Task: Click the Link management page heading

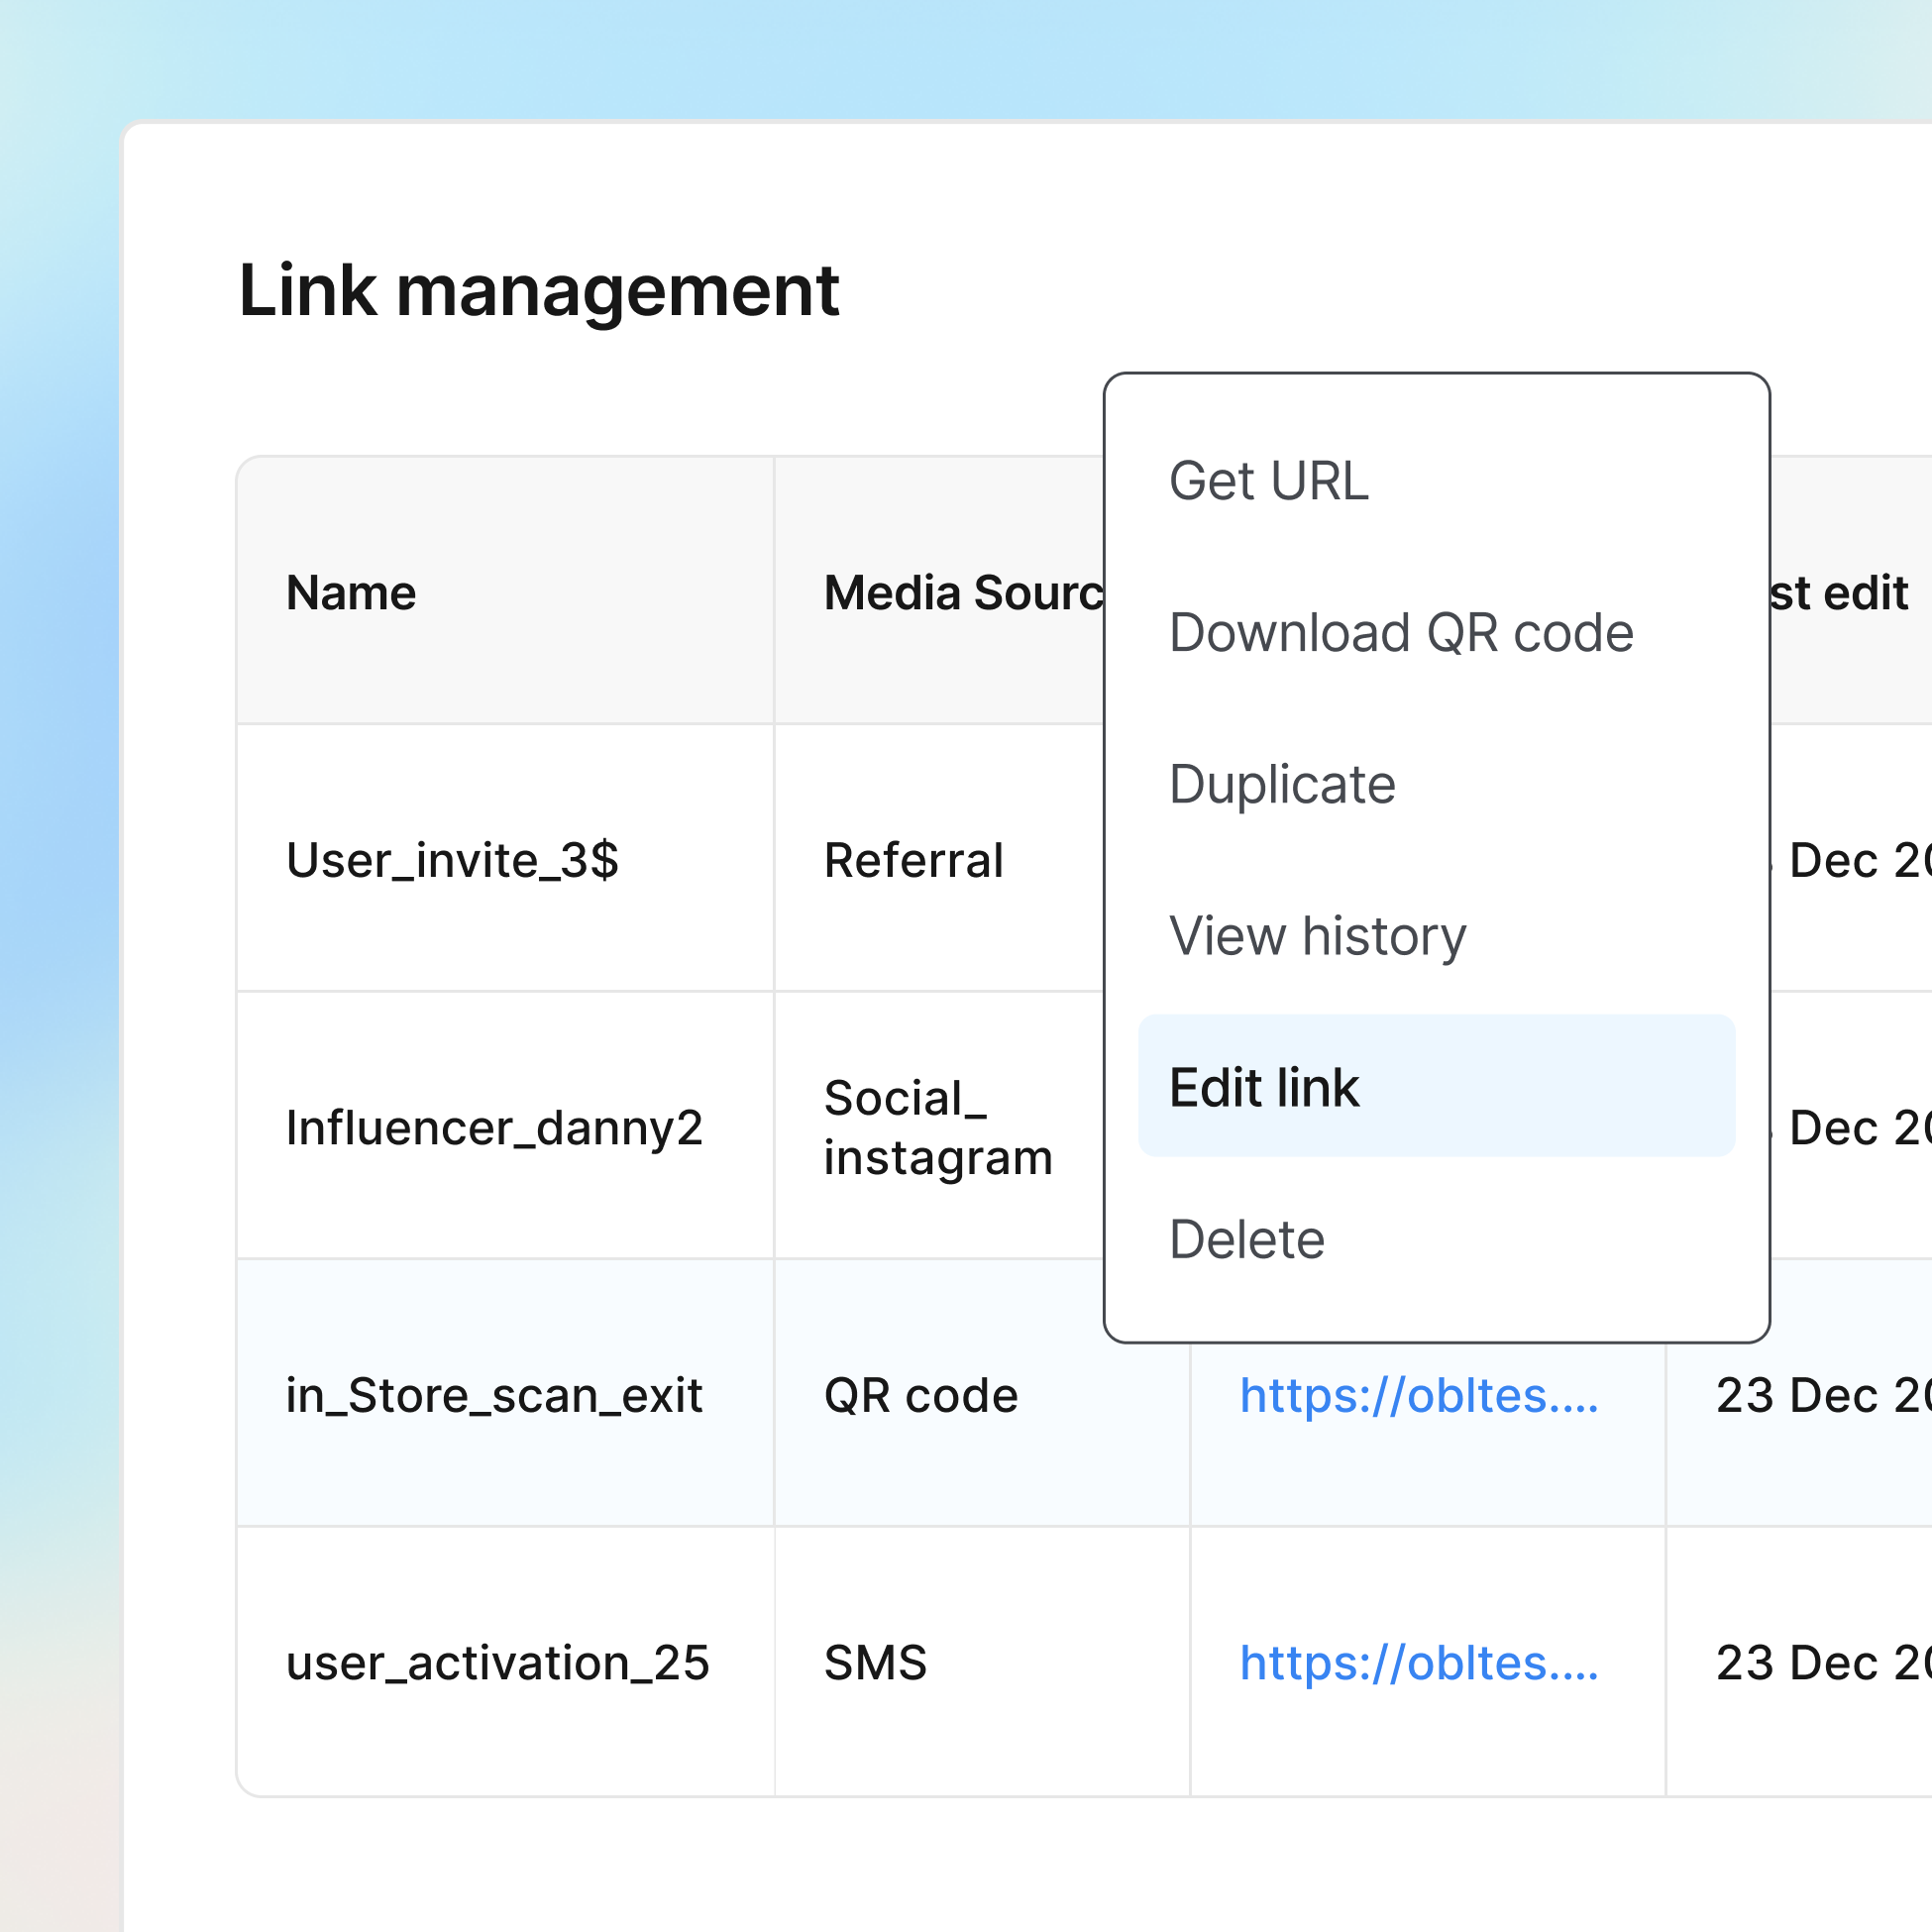Action: 539,291
